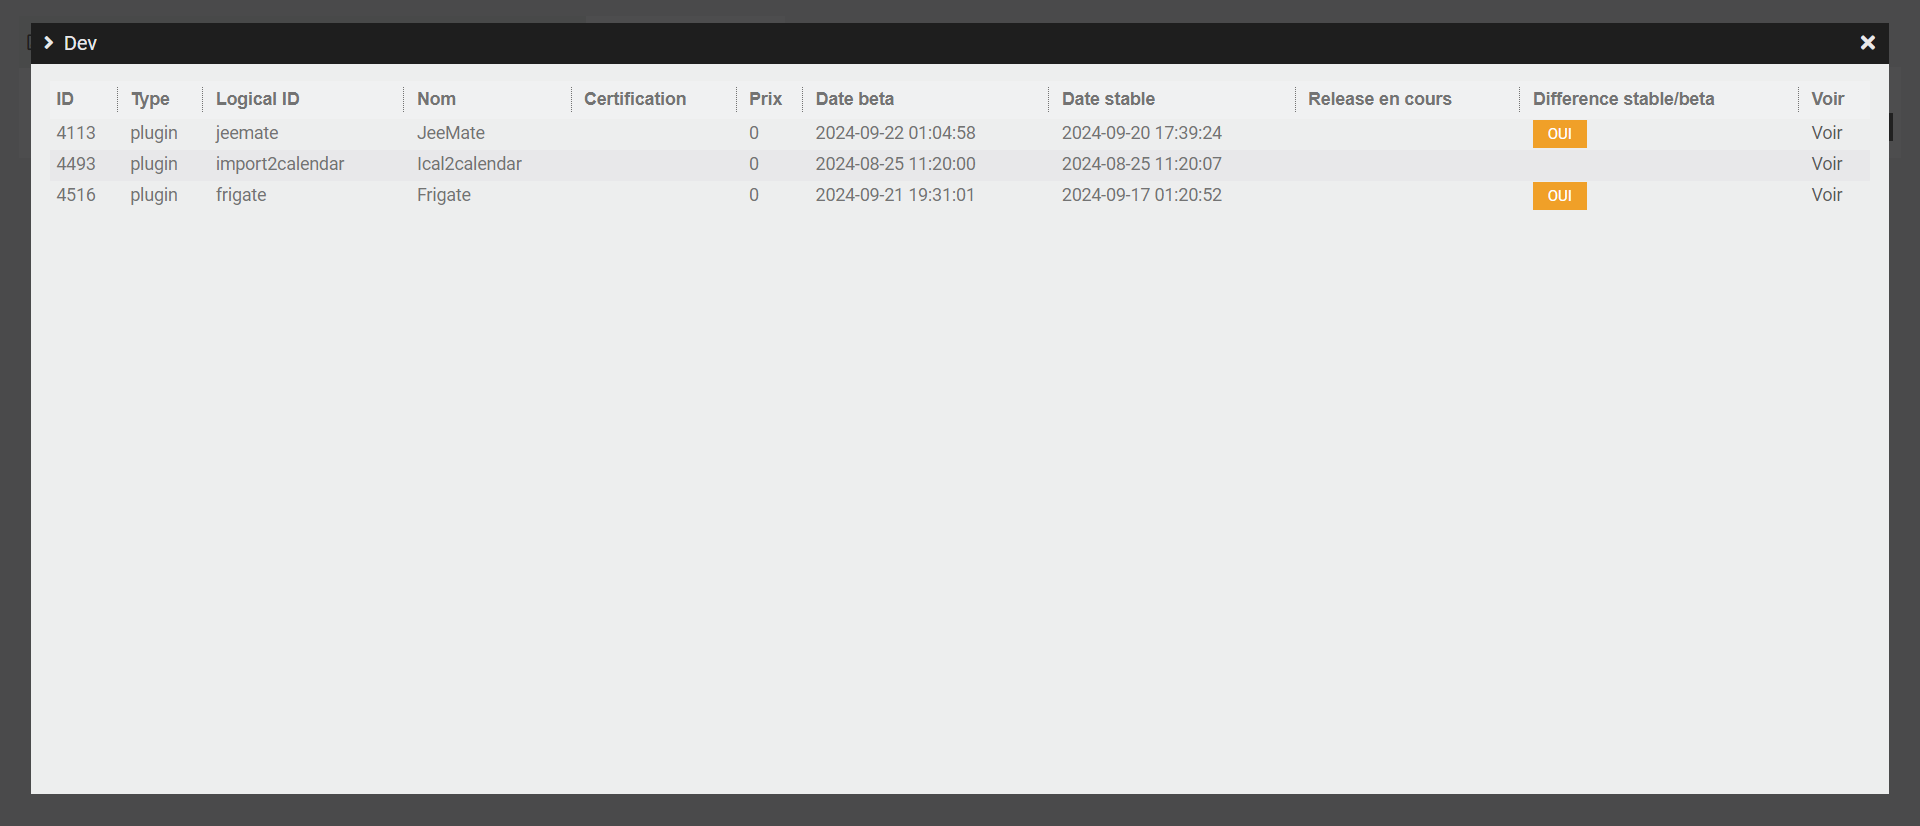
Task: Select ID cell 4113
Action: (x=76, y=133)
